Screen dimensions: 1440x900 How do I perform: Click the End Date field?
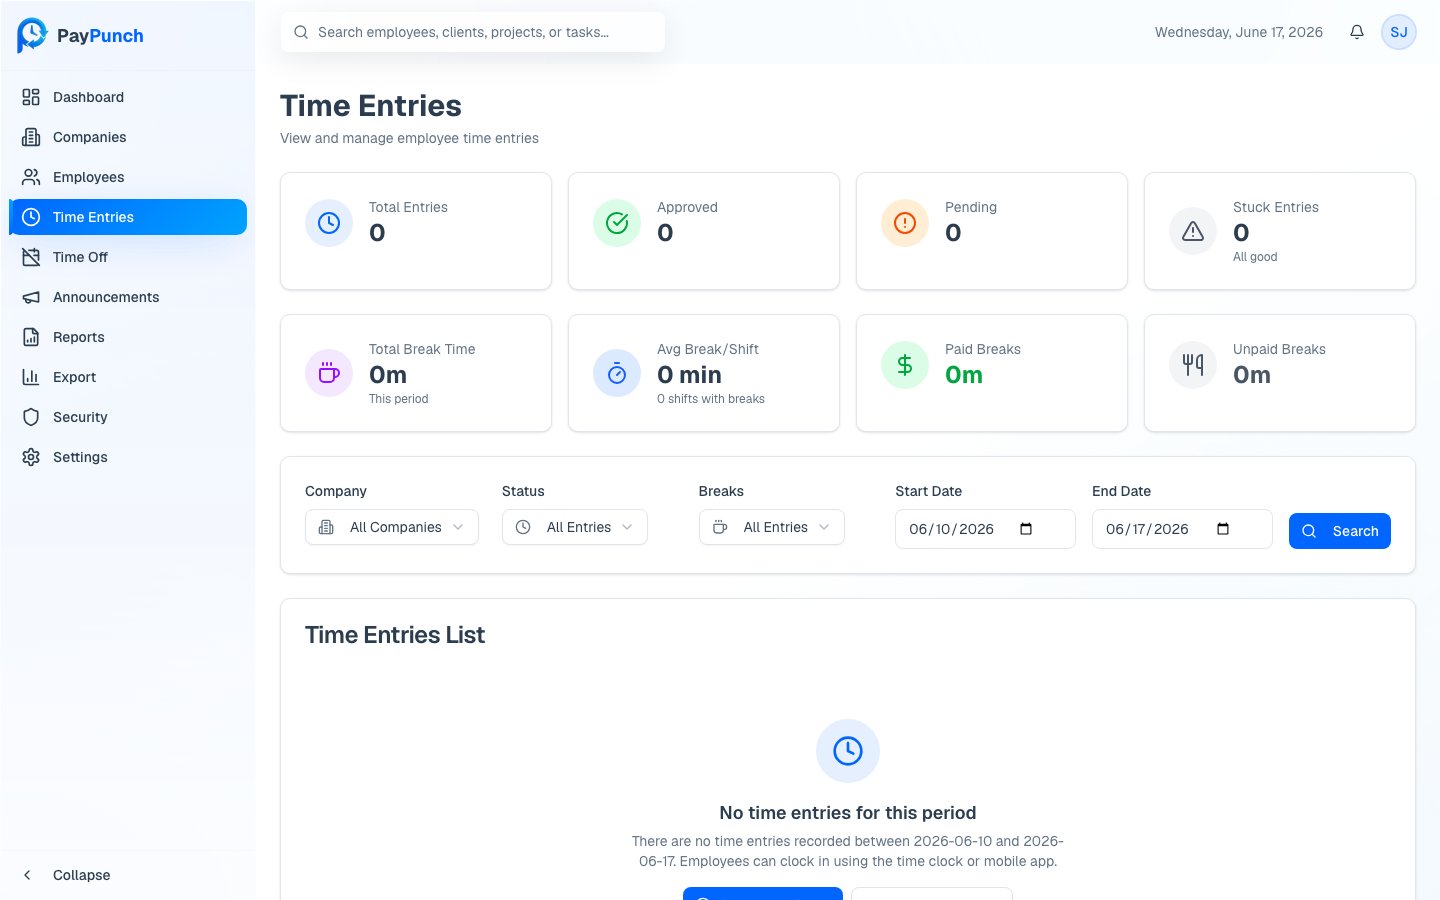[x=1182, y=529]
